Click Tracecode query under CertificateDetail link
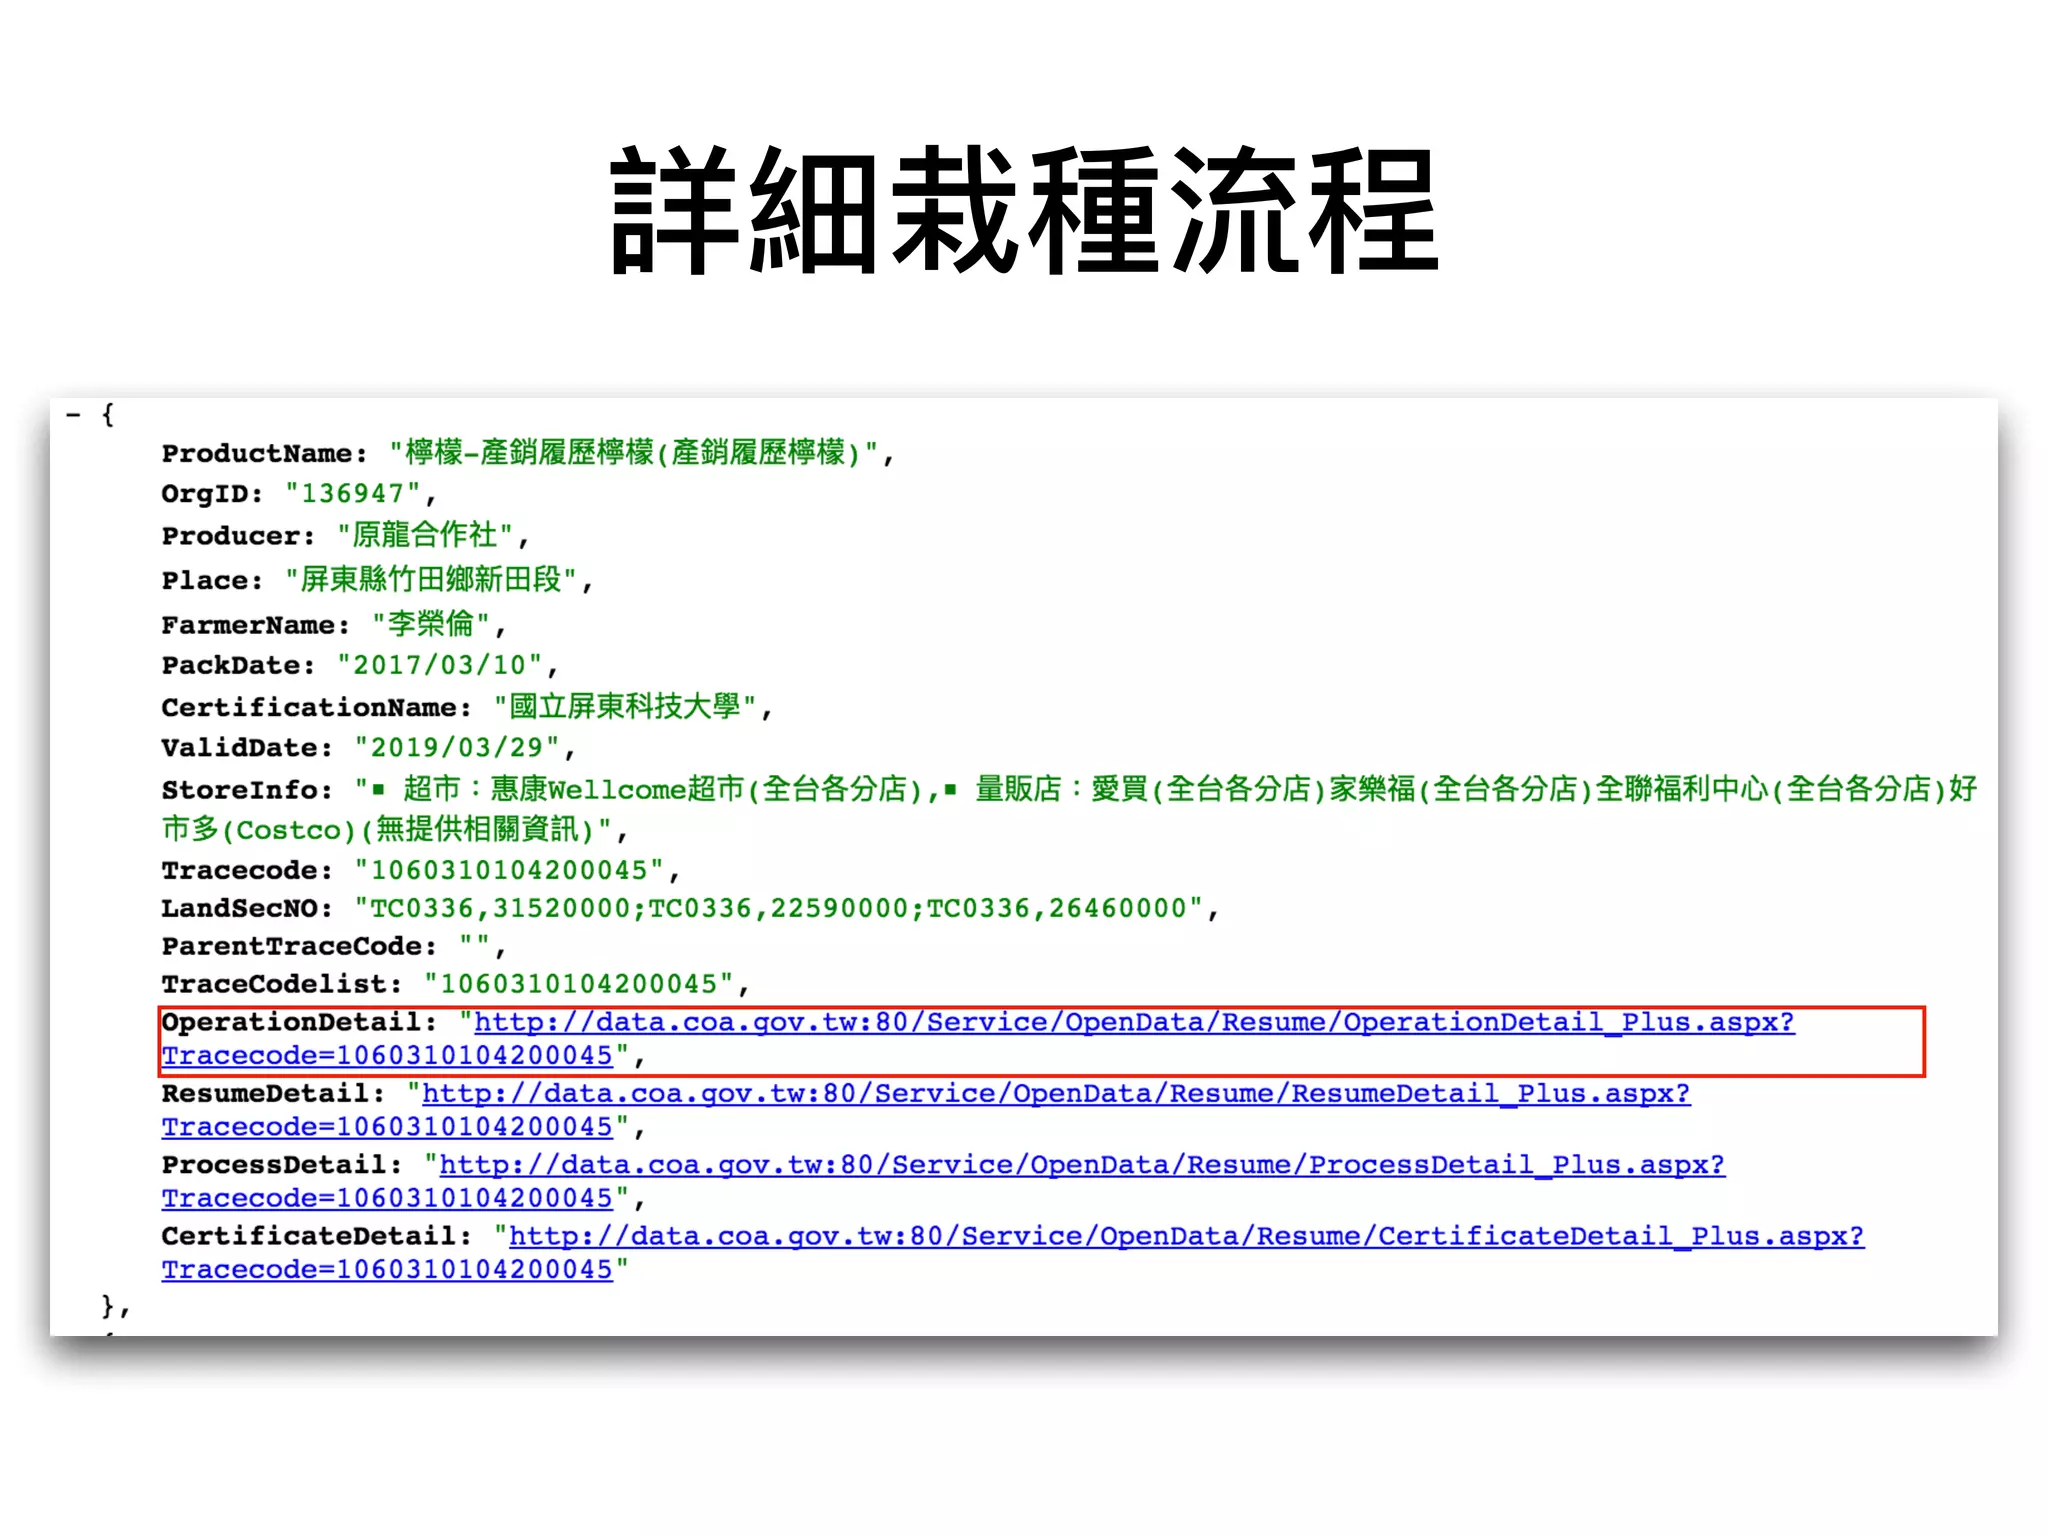 [387, 1270]
